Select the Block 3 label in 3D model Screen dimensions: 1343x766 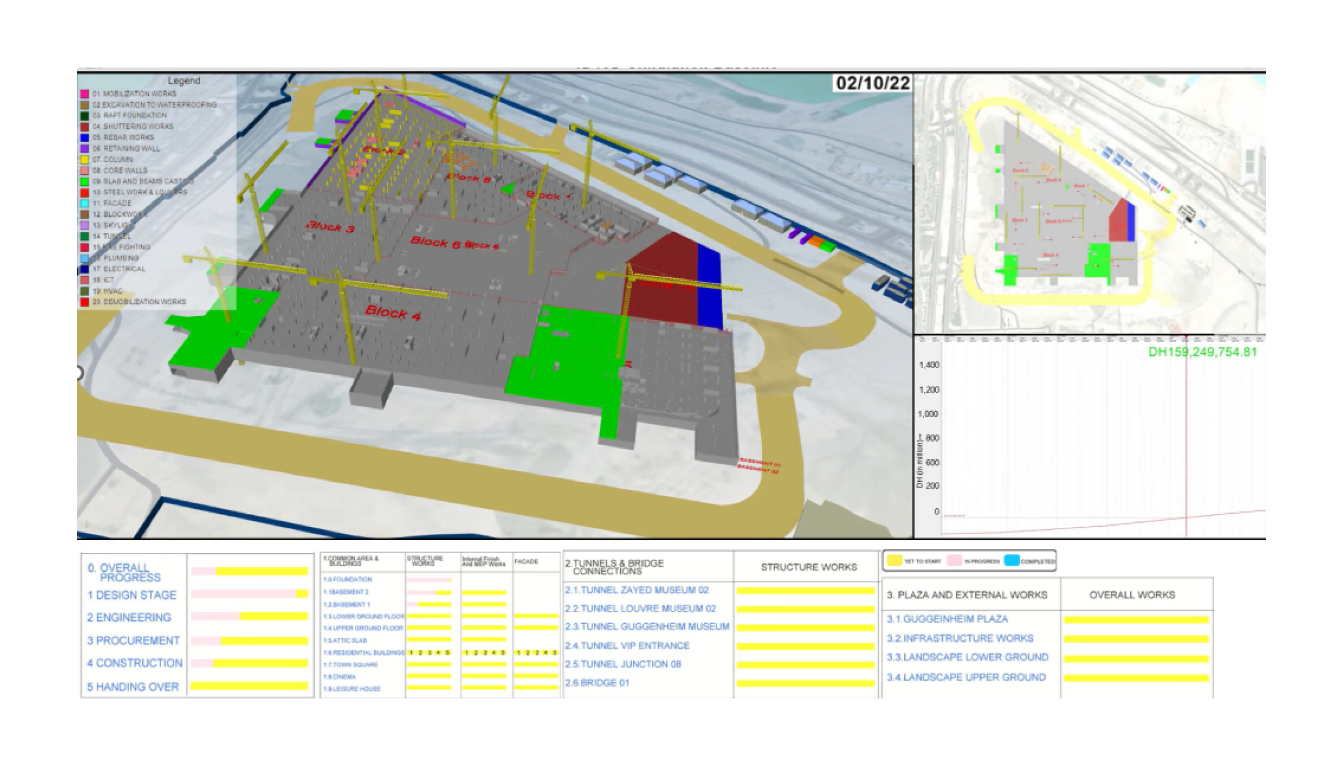pyautogui.click(x=330, y=228)
